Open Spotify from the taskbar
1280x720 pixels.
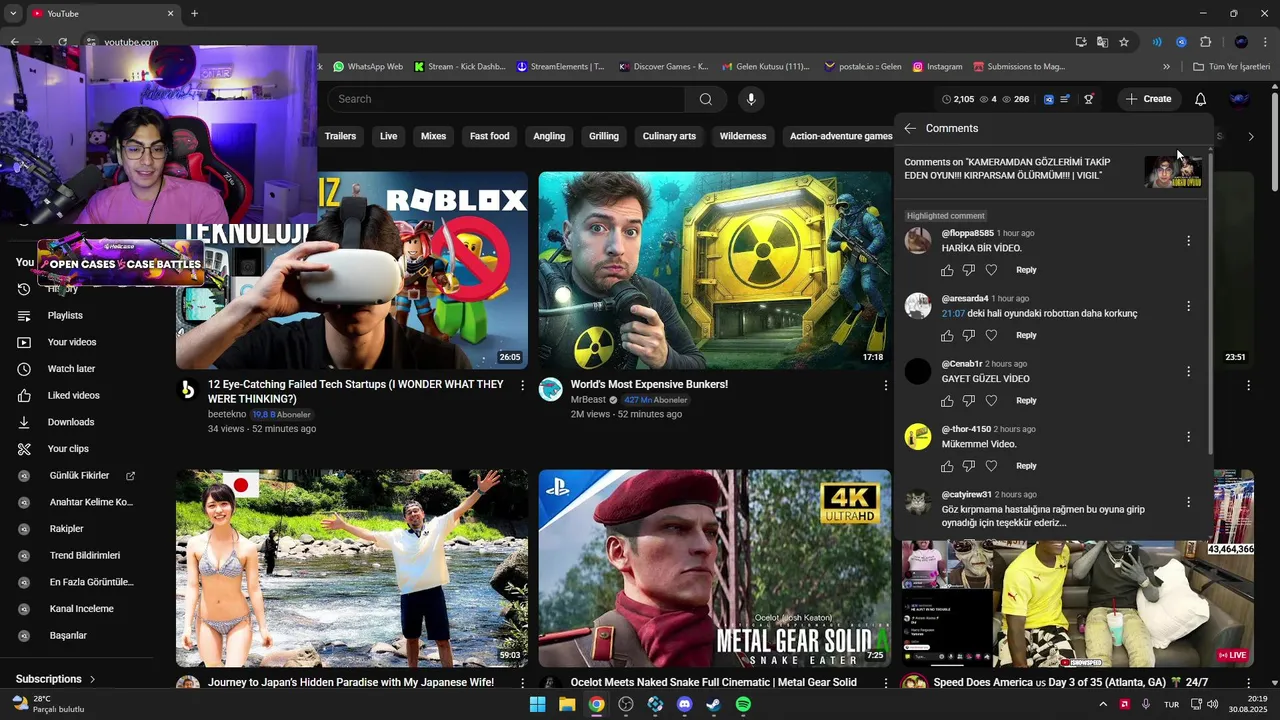743,704
